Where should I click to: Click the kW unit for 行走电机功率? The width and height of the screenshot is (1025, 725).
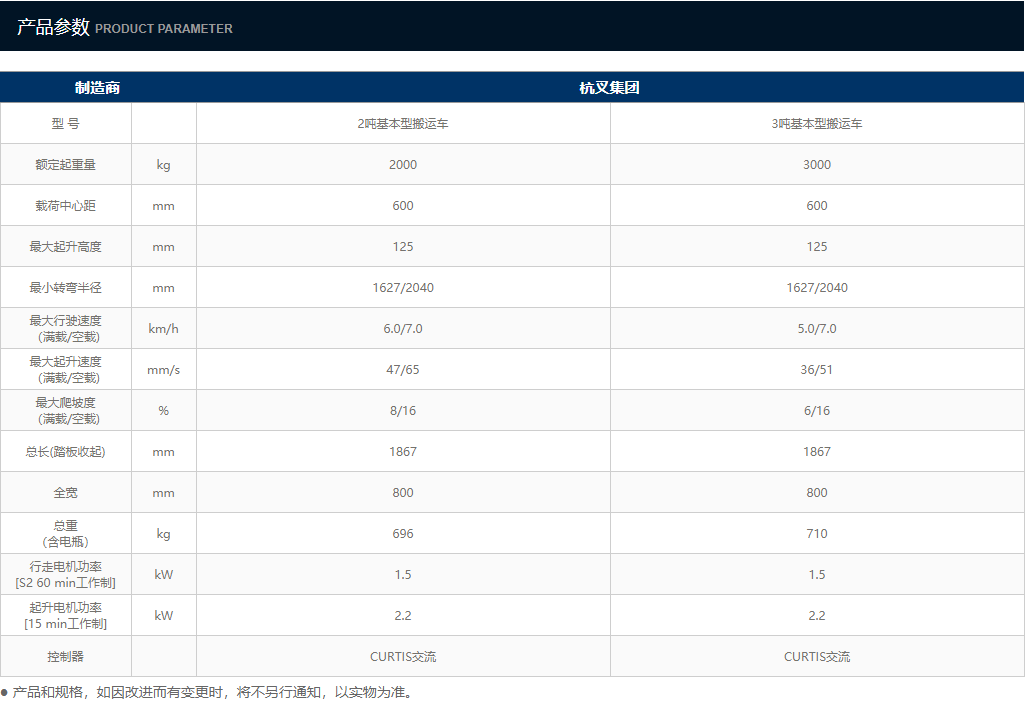(163, 575)
